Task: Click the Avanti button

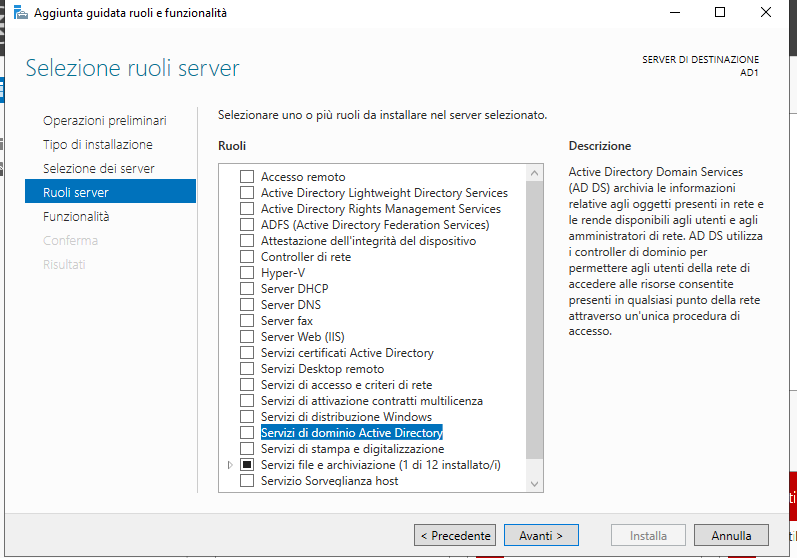Action: point(541,535)
